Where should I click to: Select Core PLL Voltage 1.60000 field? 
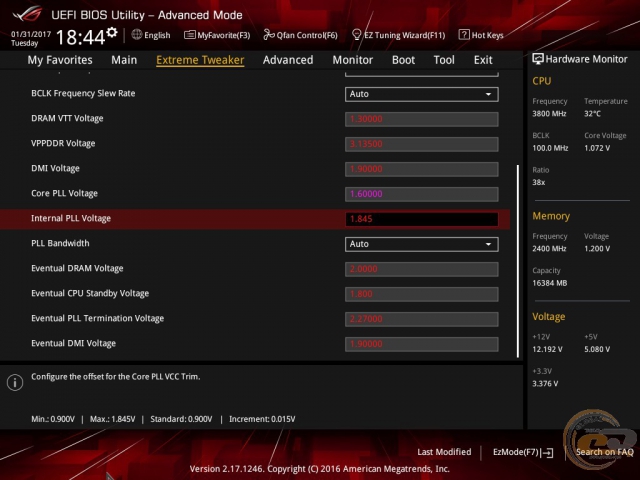tap(422, 194)
